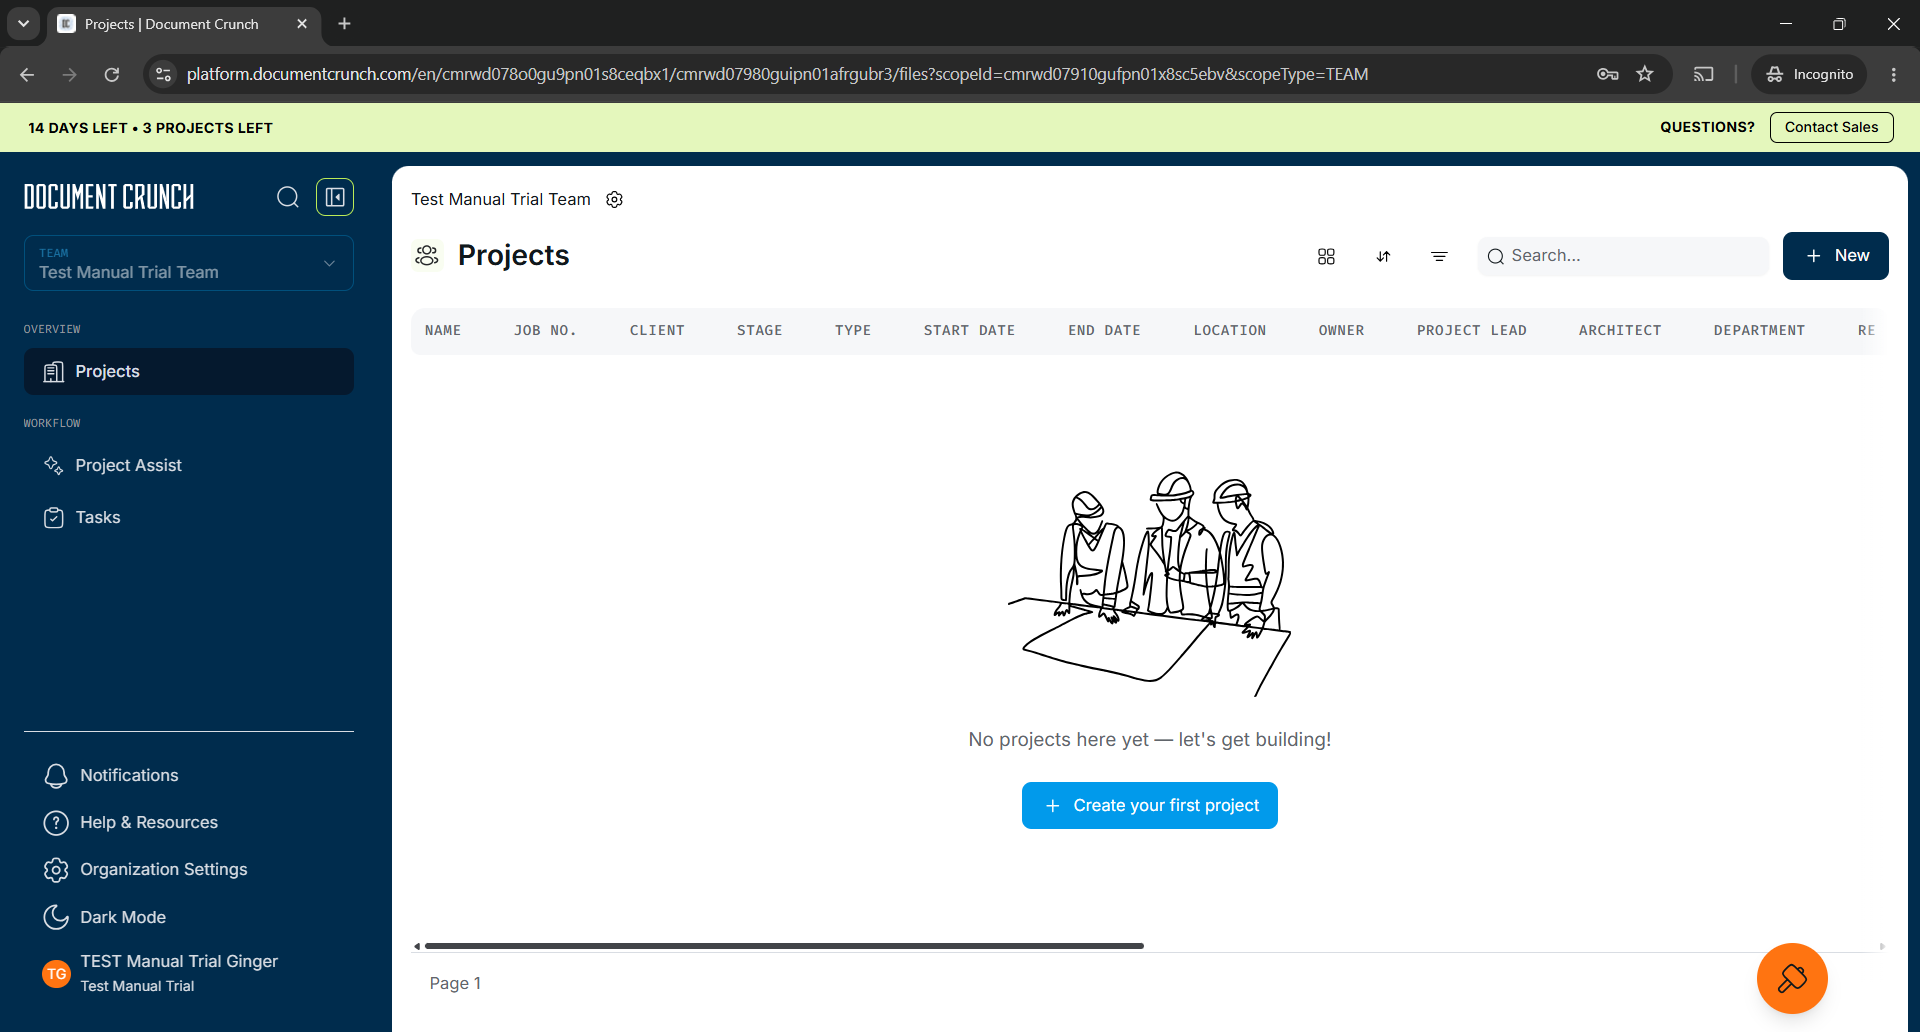Click the PROJECT LEAD column header
1920x1032 pixels.
pyautogui.click(x=1471, y=331)
